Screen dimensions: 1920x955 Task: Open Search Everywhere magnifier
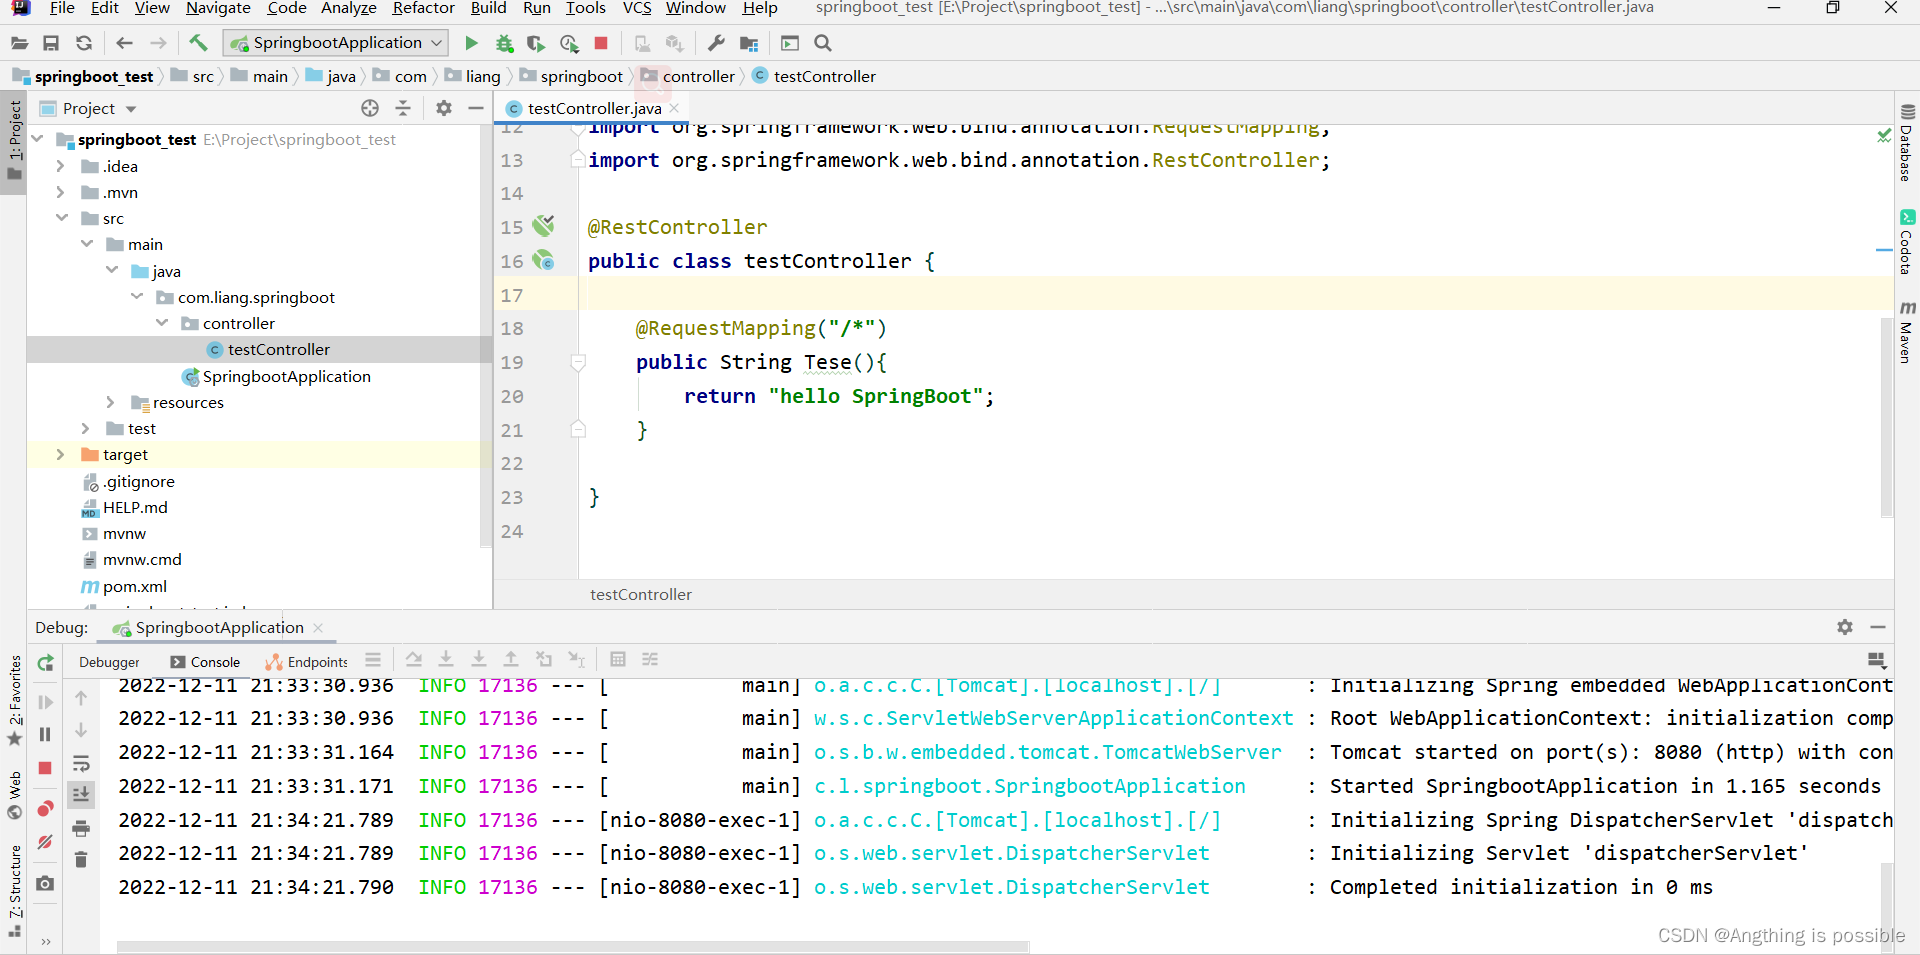point(823,43)
